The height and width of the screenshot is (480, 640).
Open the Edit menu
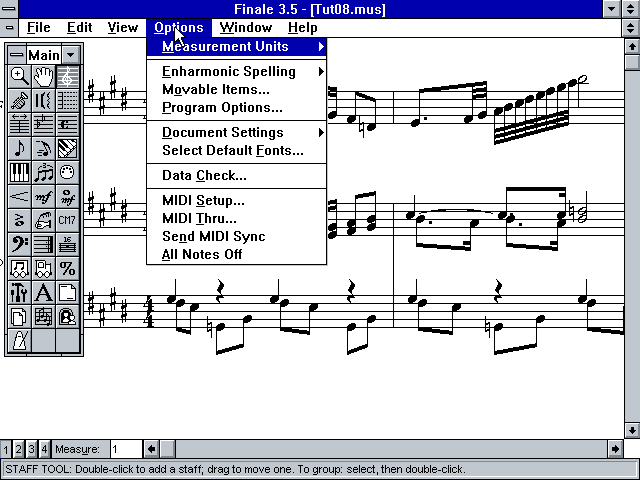79,28
